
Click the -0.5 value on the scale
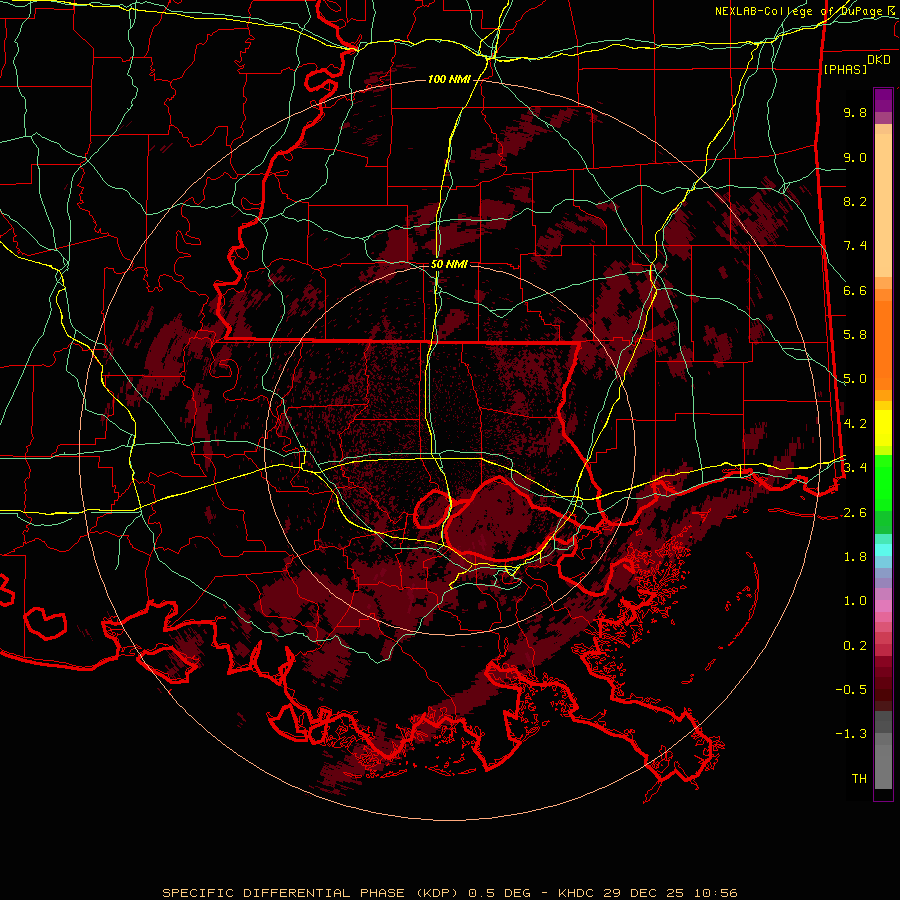pyautogui.click(x=851, y=690)
